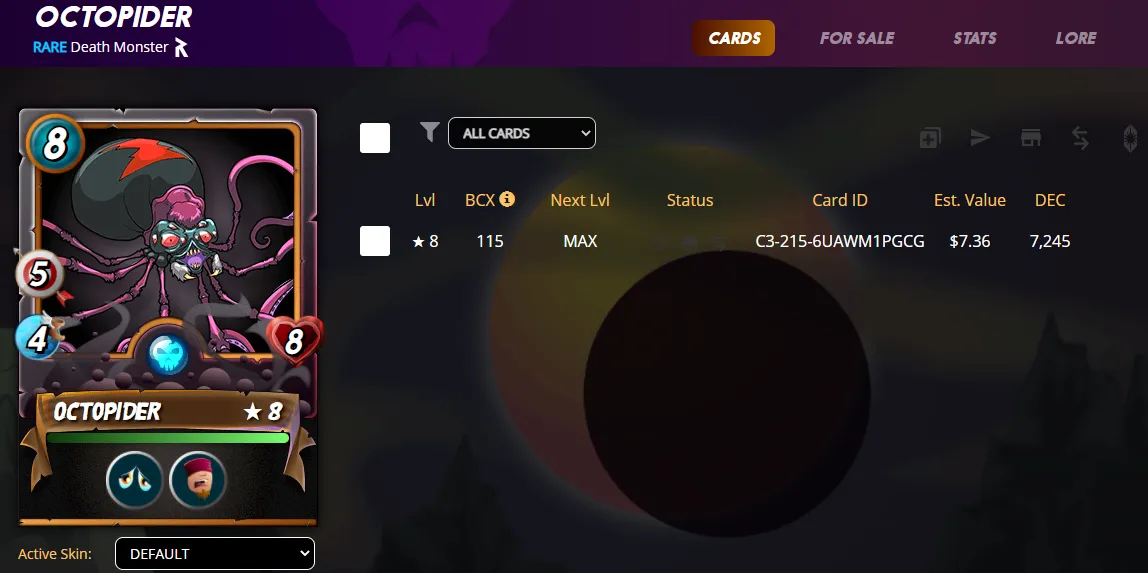Click the delegate arrows icon
The width and height of the screenshot is (1148, 573).
coord(1081,138)
